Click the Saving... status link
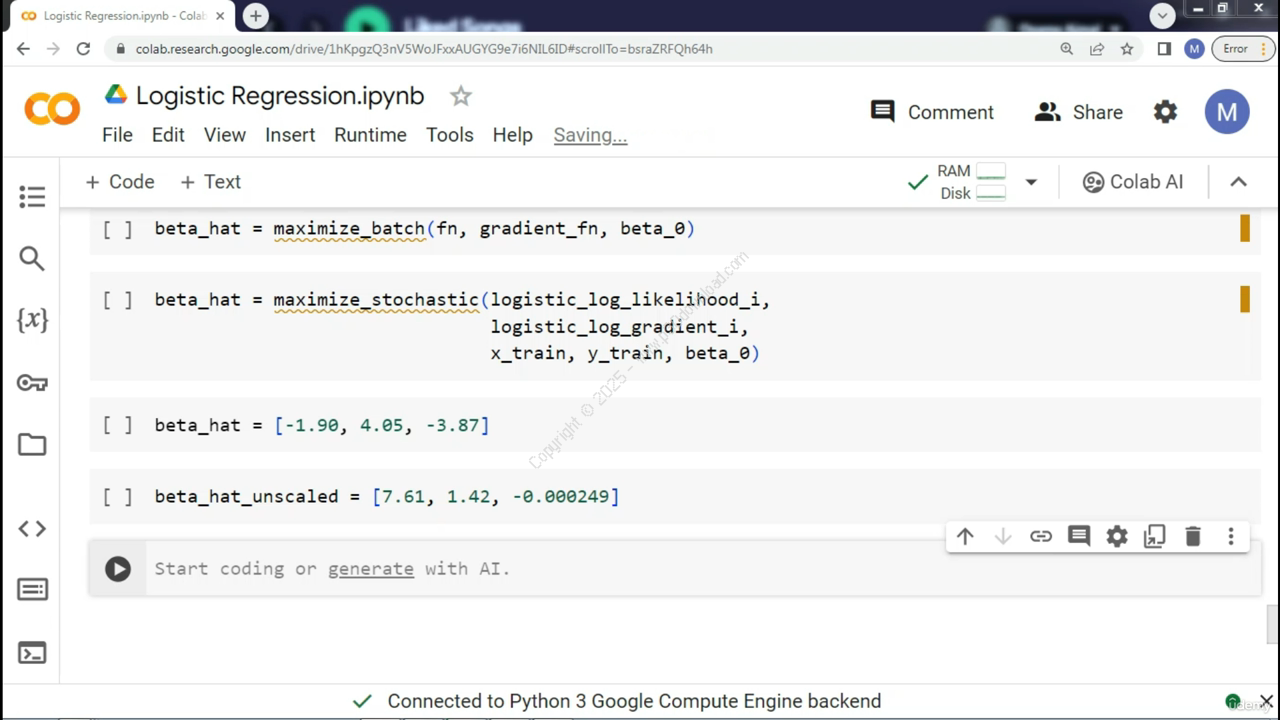 tap(590, 135)
